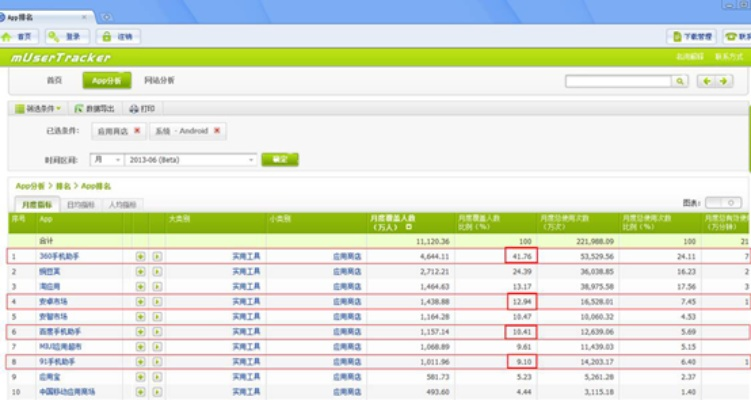Open the 安卓市场 app link

(x=53, y=302)
